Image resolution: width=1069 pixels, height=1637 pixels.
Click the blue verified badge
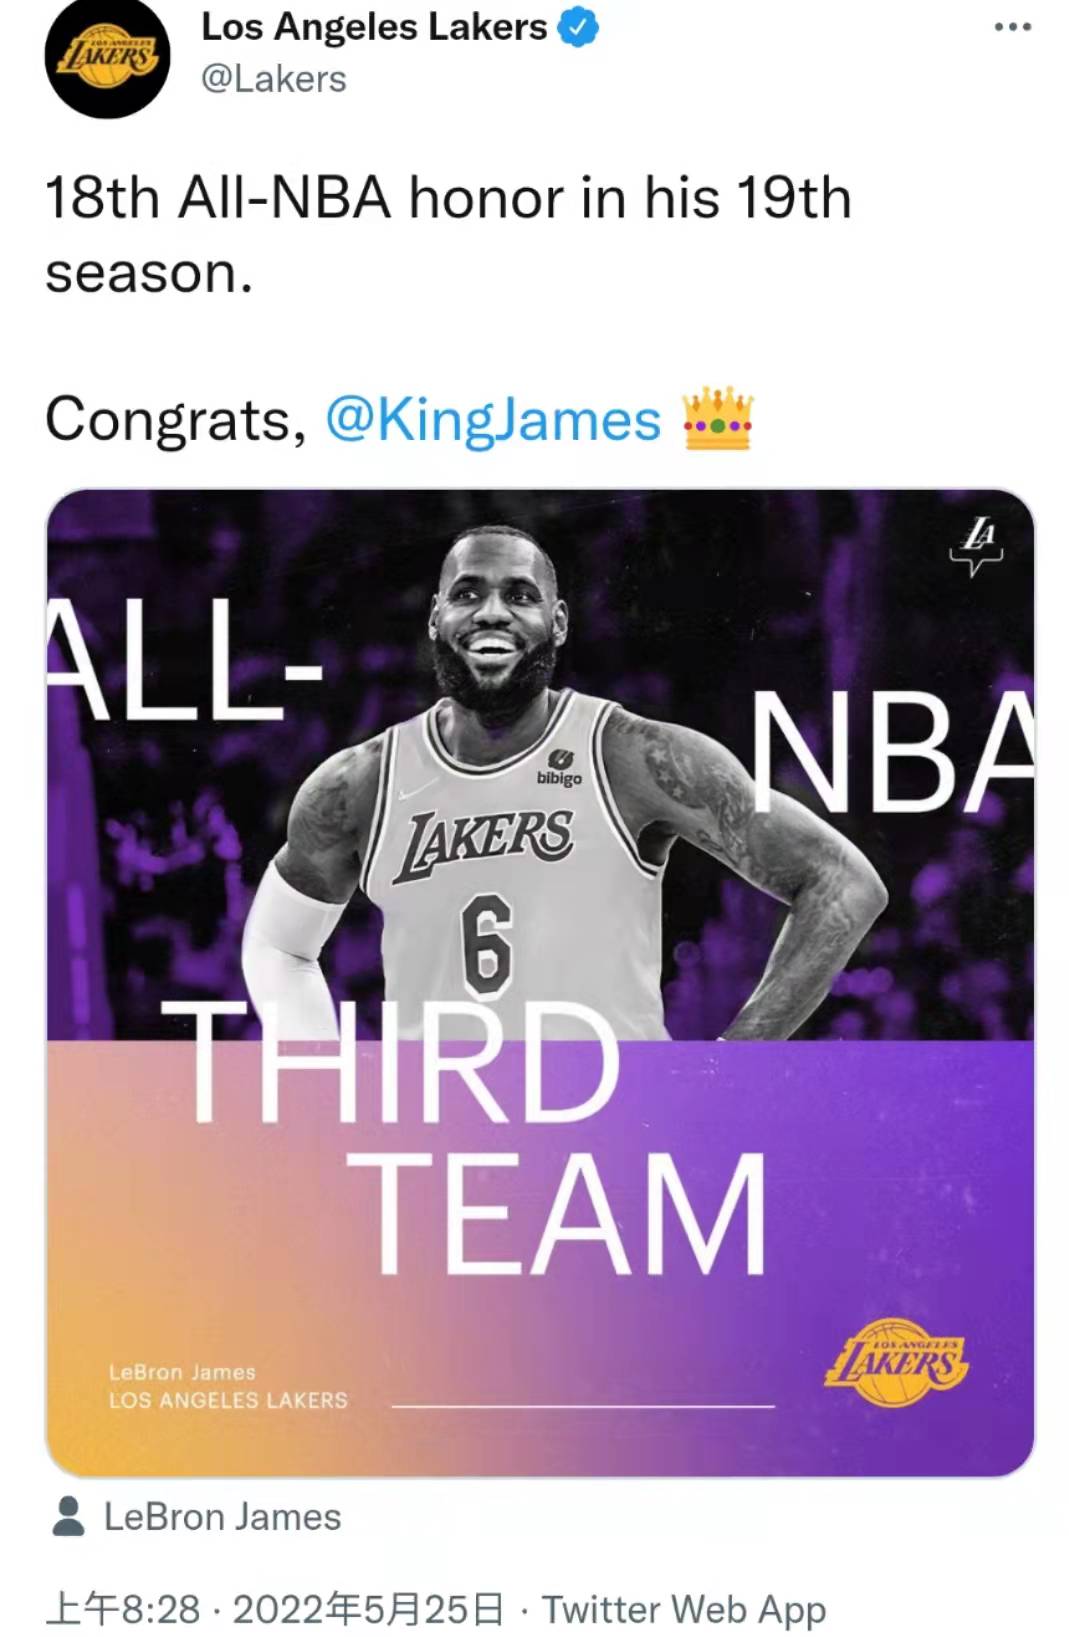point(577,27)
